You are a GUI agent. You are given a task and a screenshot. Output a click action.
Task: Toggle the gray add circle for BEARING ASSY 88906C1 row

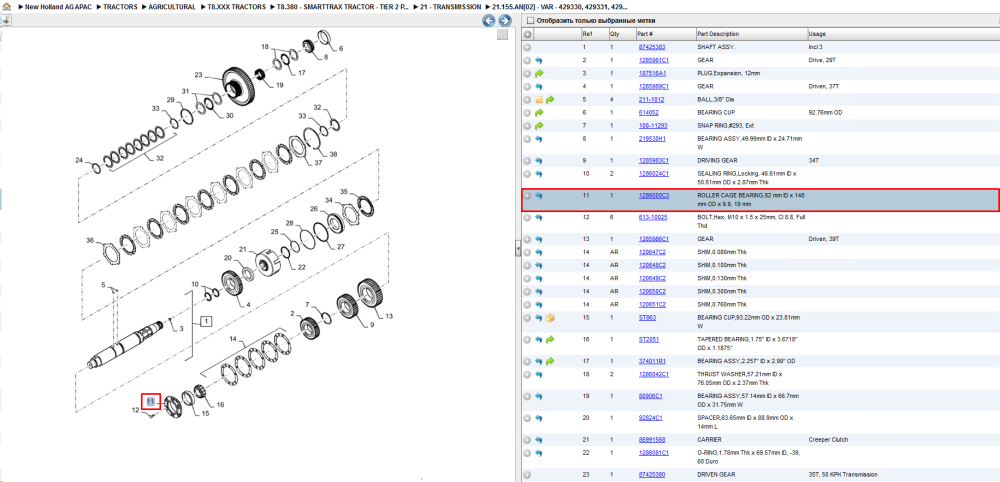click(x=527, y=396)
